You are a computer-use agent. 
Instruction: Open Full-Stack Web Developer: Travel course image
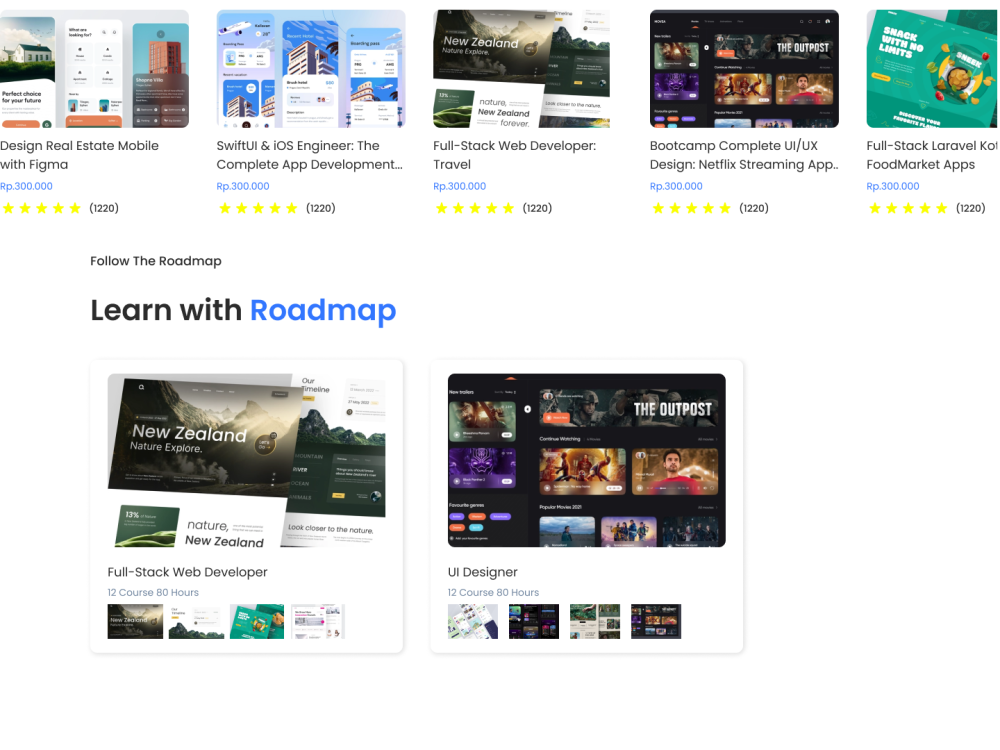point(521,69)
